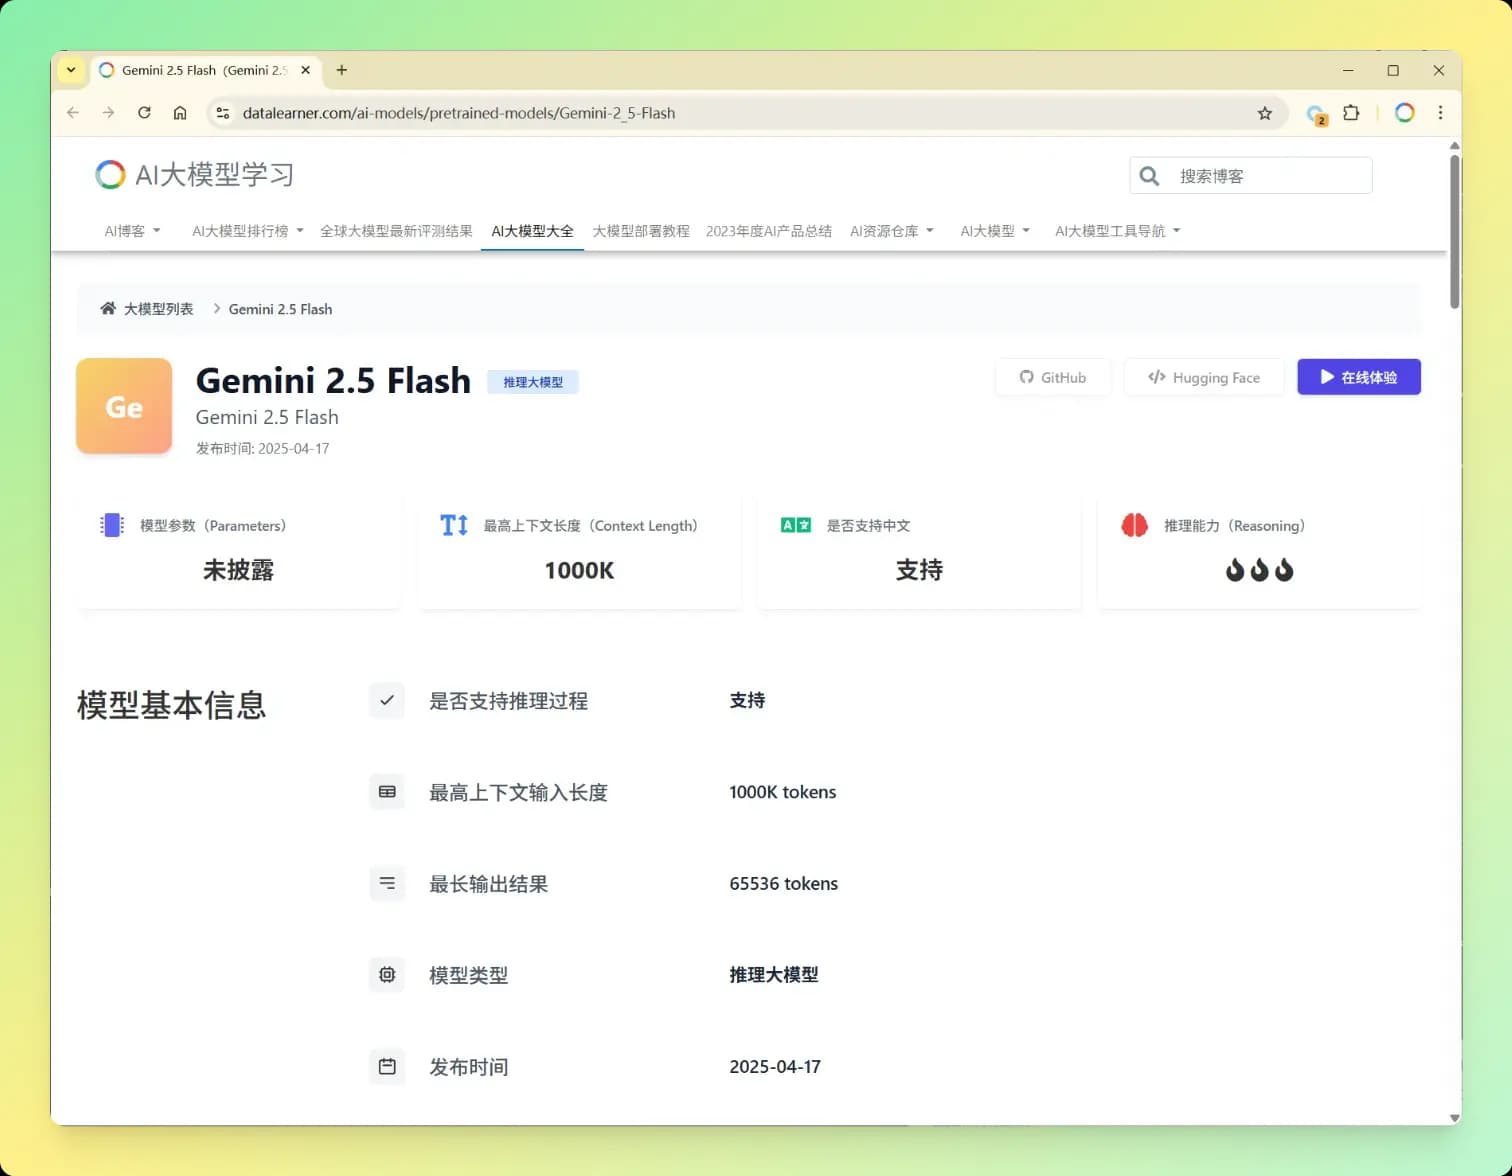Toggle the bookmark star in the address bar
1512x1176 pixels.
coord(1266,113)
